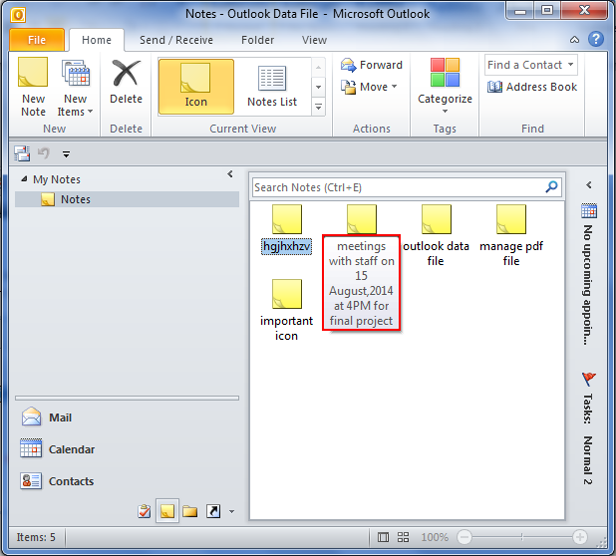Open the Folder tab
Screen dimensions: 616x556
tap(257, 40)
